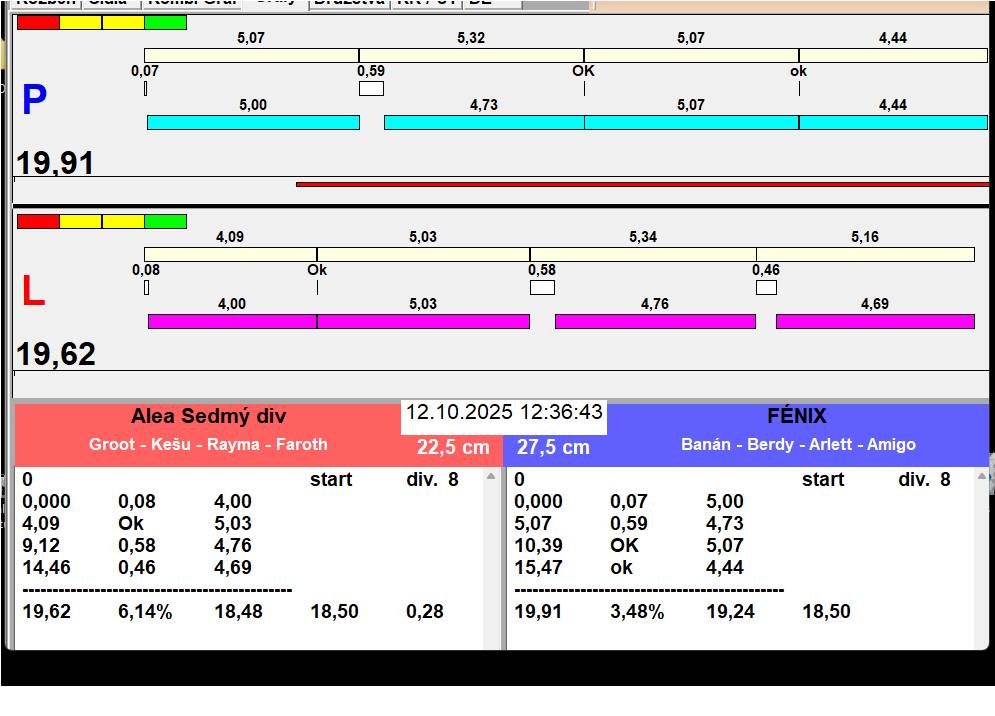The width and height of the screenshot is (995, 716).
Task: Click the 0,59 changeover box in lane P
Action: (371, 88)
